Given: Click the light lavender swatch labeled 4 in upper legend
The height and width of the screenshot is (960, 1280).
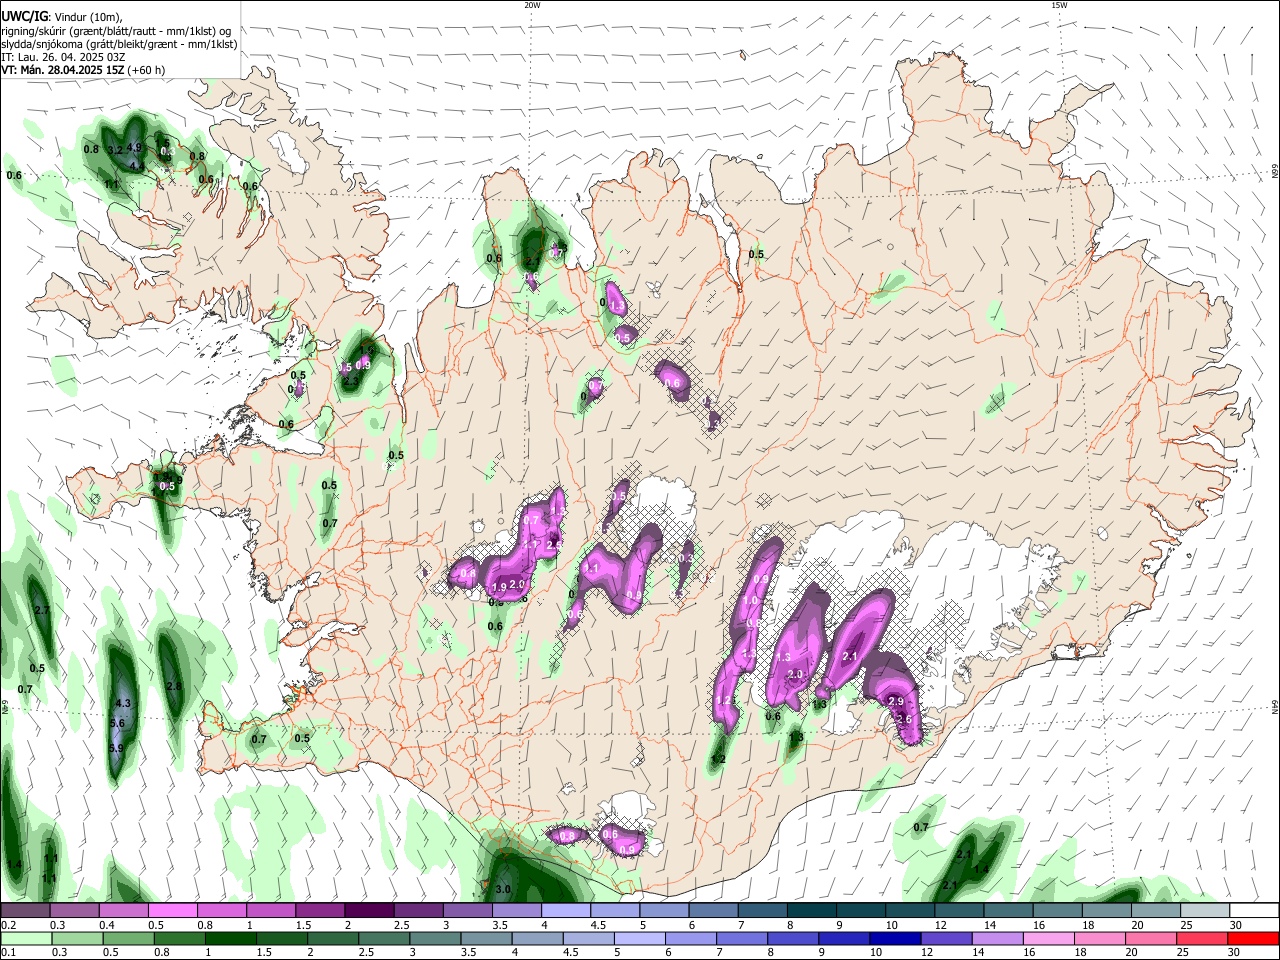Looking at the screenshot, I should click(565, 910).
